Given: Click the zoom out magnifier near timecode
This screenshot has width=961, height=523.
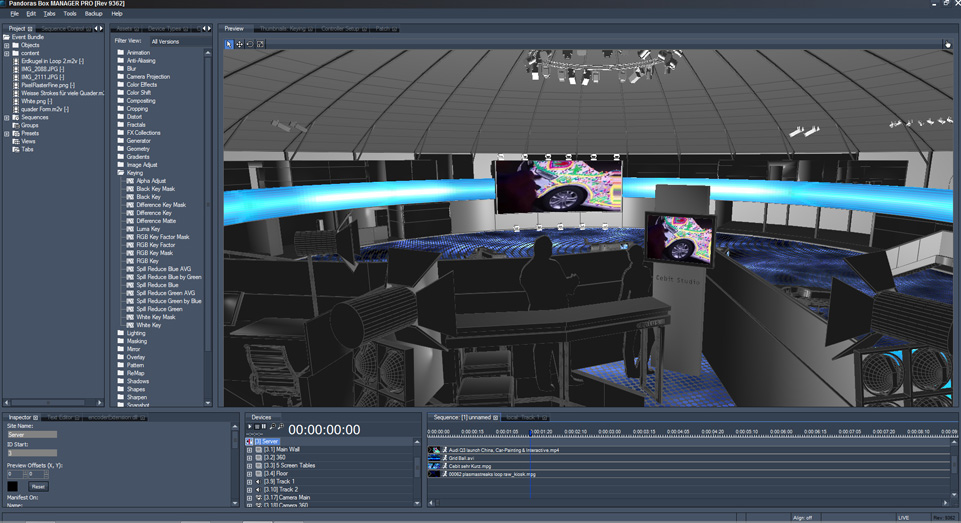Looking at the screenshot, I should click(x=273, y=427).
